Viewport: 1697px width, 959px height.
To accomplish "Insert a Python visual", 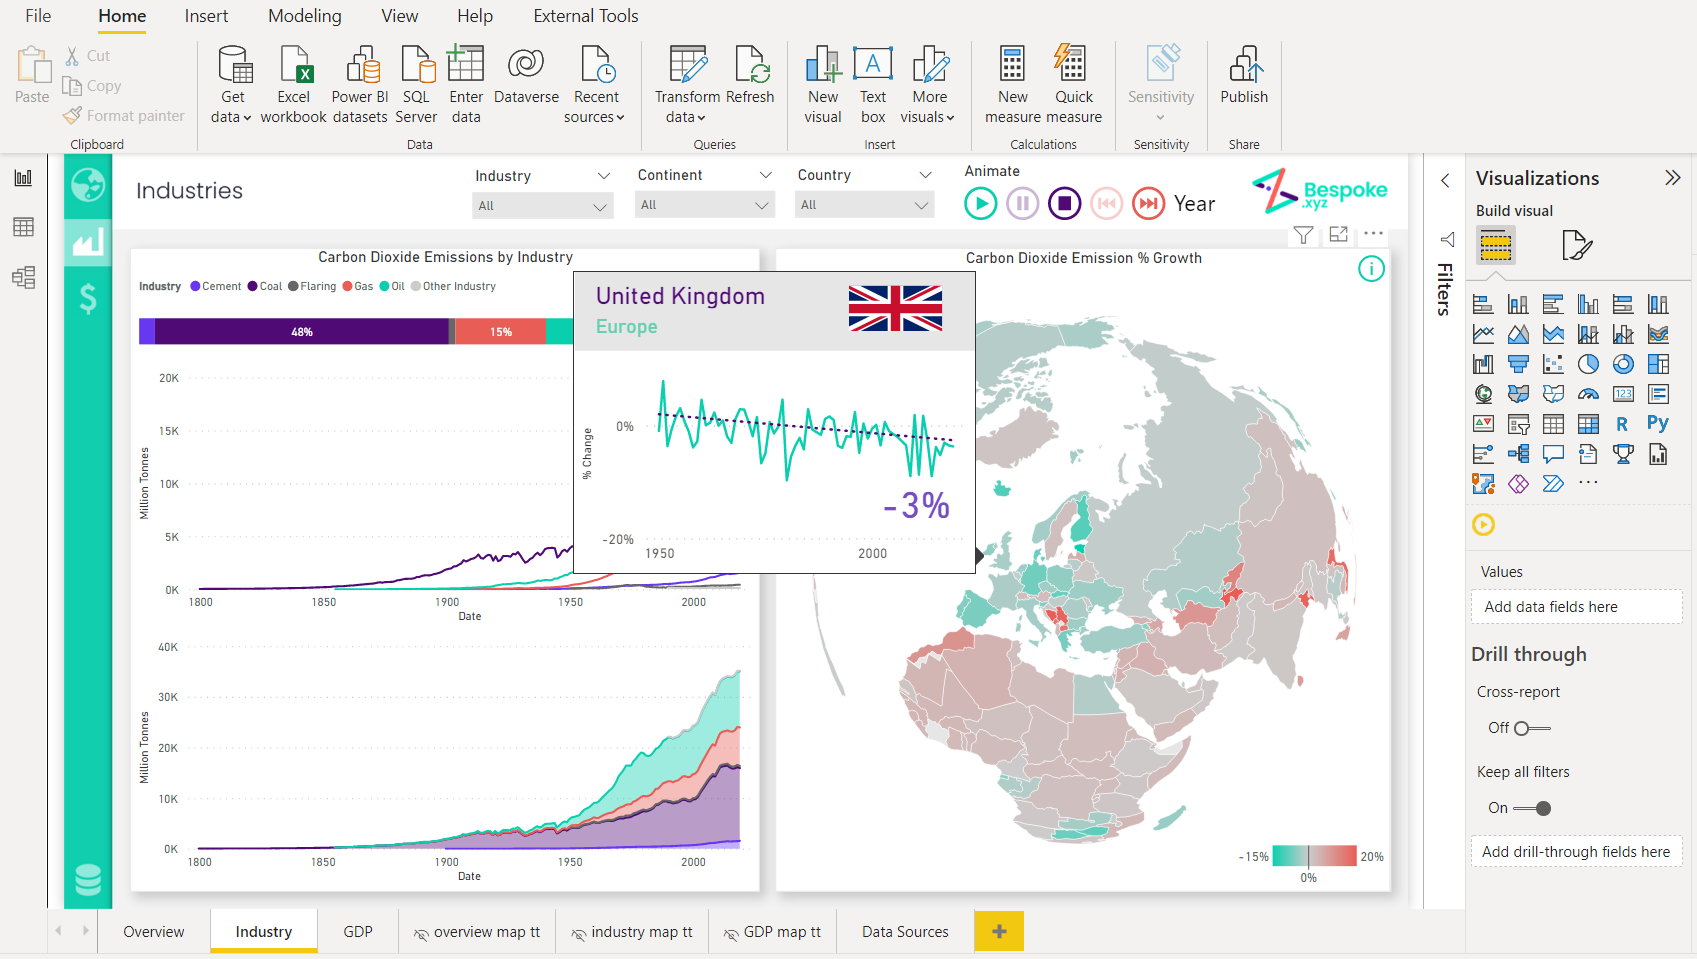I will pyautogui.click(x=1658, y=423).
